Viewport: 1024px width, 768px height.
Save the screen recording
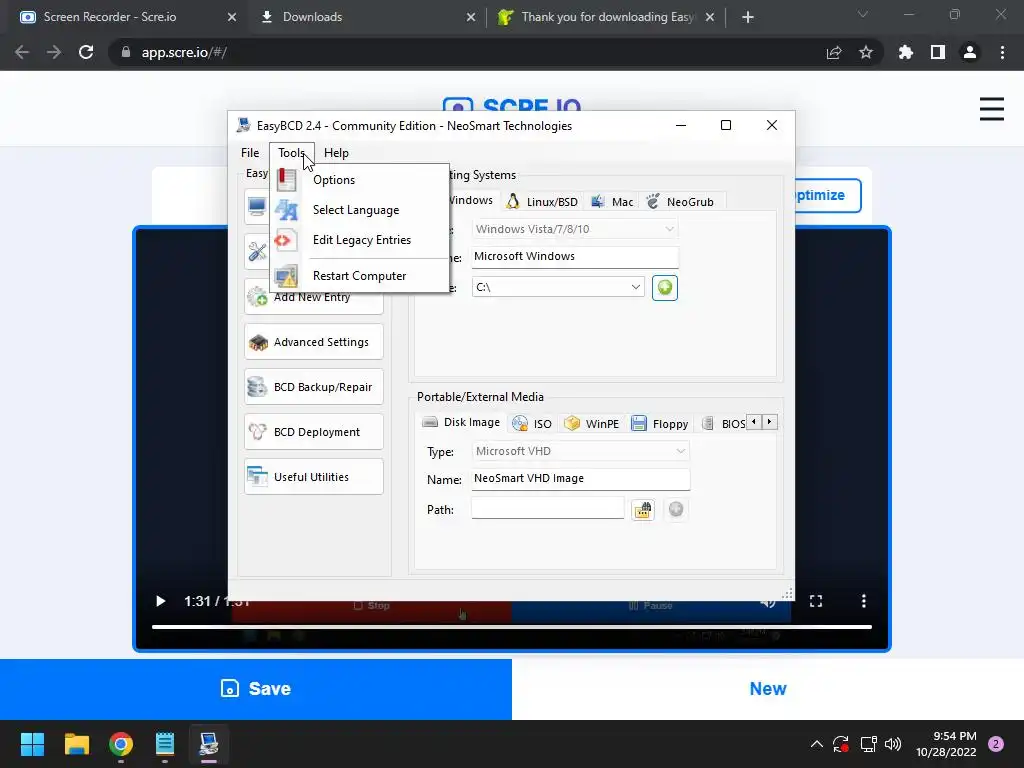(256, 689)
